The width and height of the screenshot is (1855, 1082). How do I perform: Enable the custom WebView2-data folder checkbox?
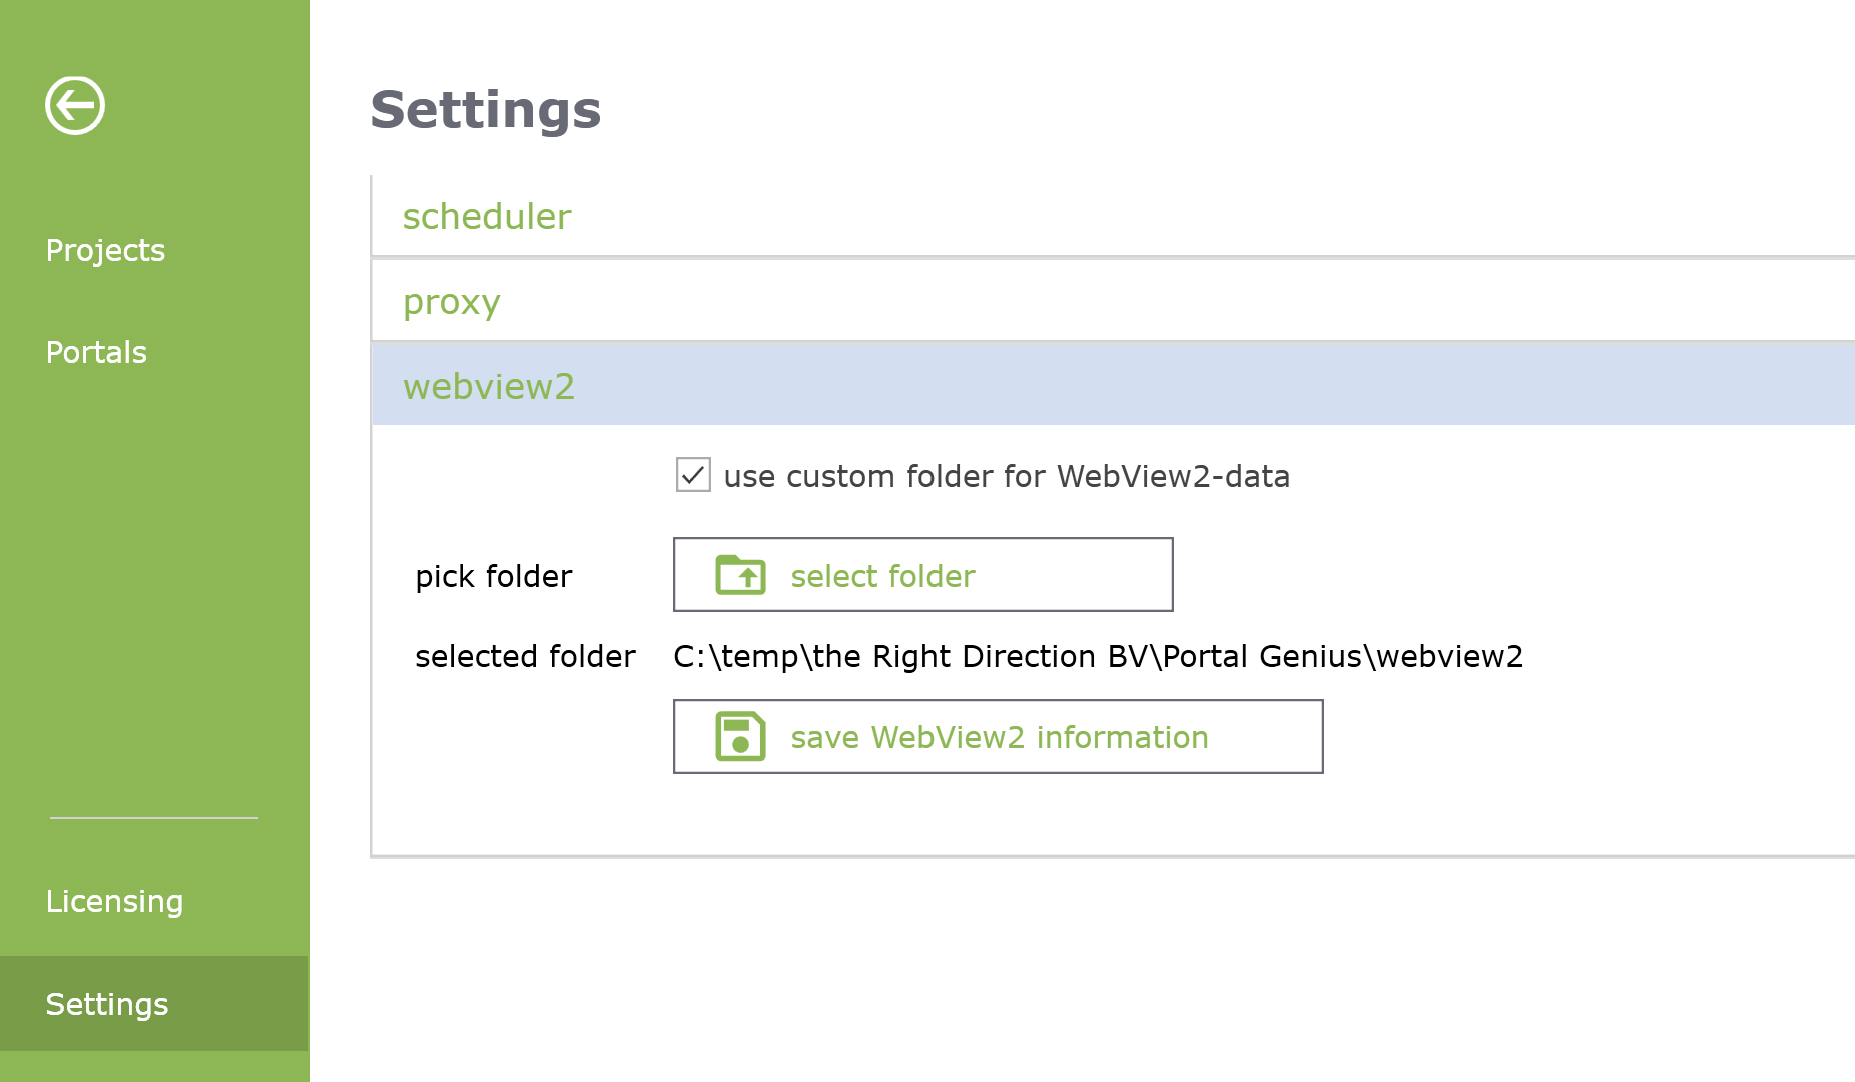point(693,475)
